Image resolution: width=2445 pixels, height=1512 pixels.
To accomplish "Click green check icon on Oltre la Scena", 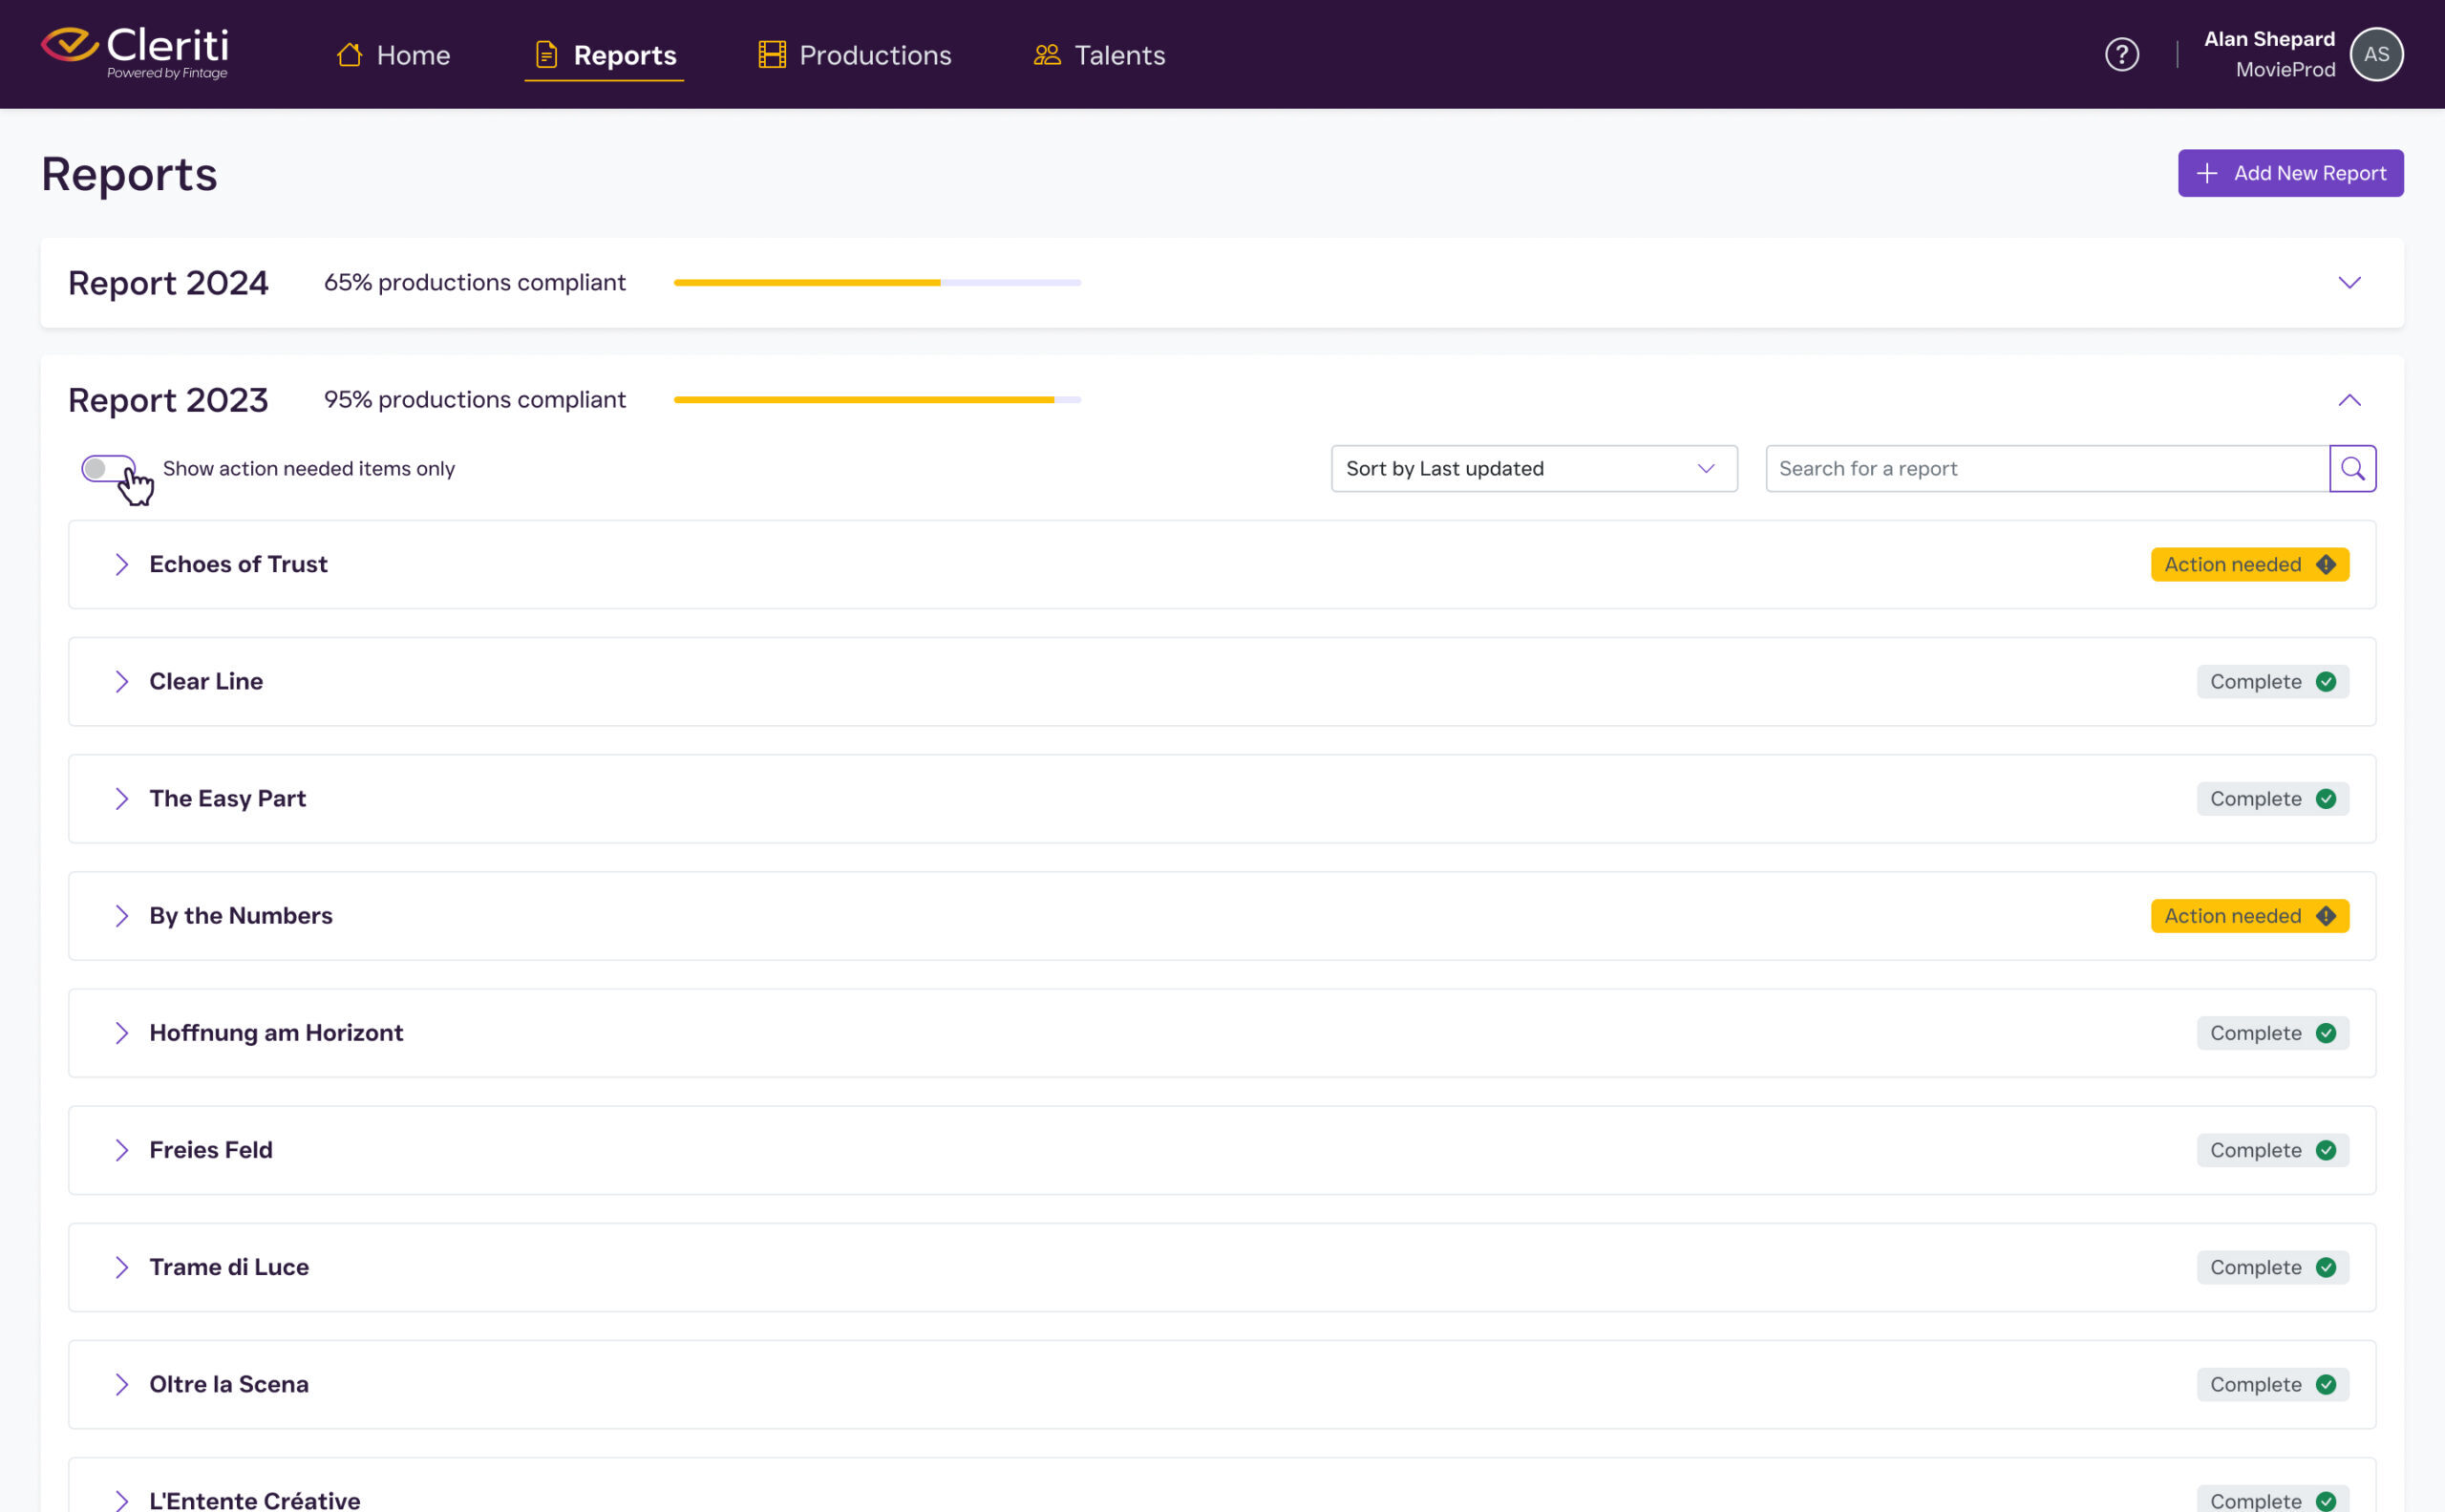I will point(2326,1384).
